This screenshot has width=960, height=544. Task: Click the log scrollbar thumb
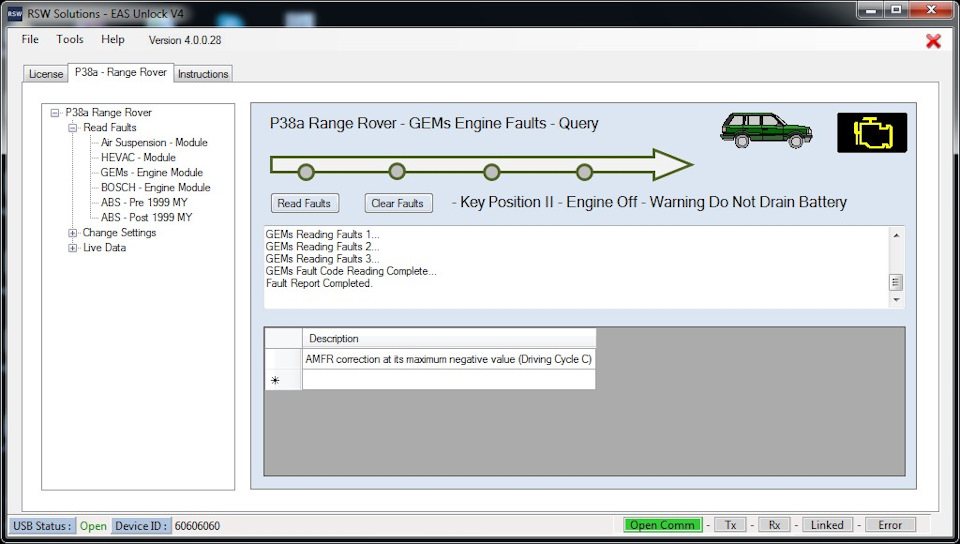896,283
